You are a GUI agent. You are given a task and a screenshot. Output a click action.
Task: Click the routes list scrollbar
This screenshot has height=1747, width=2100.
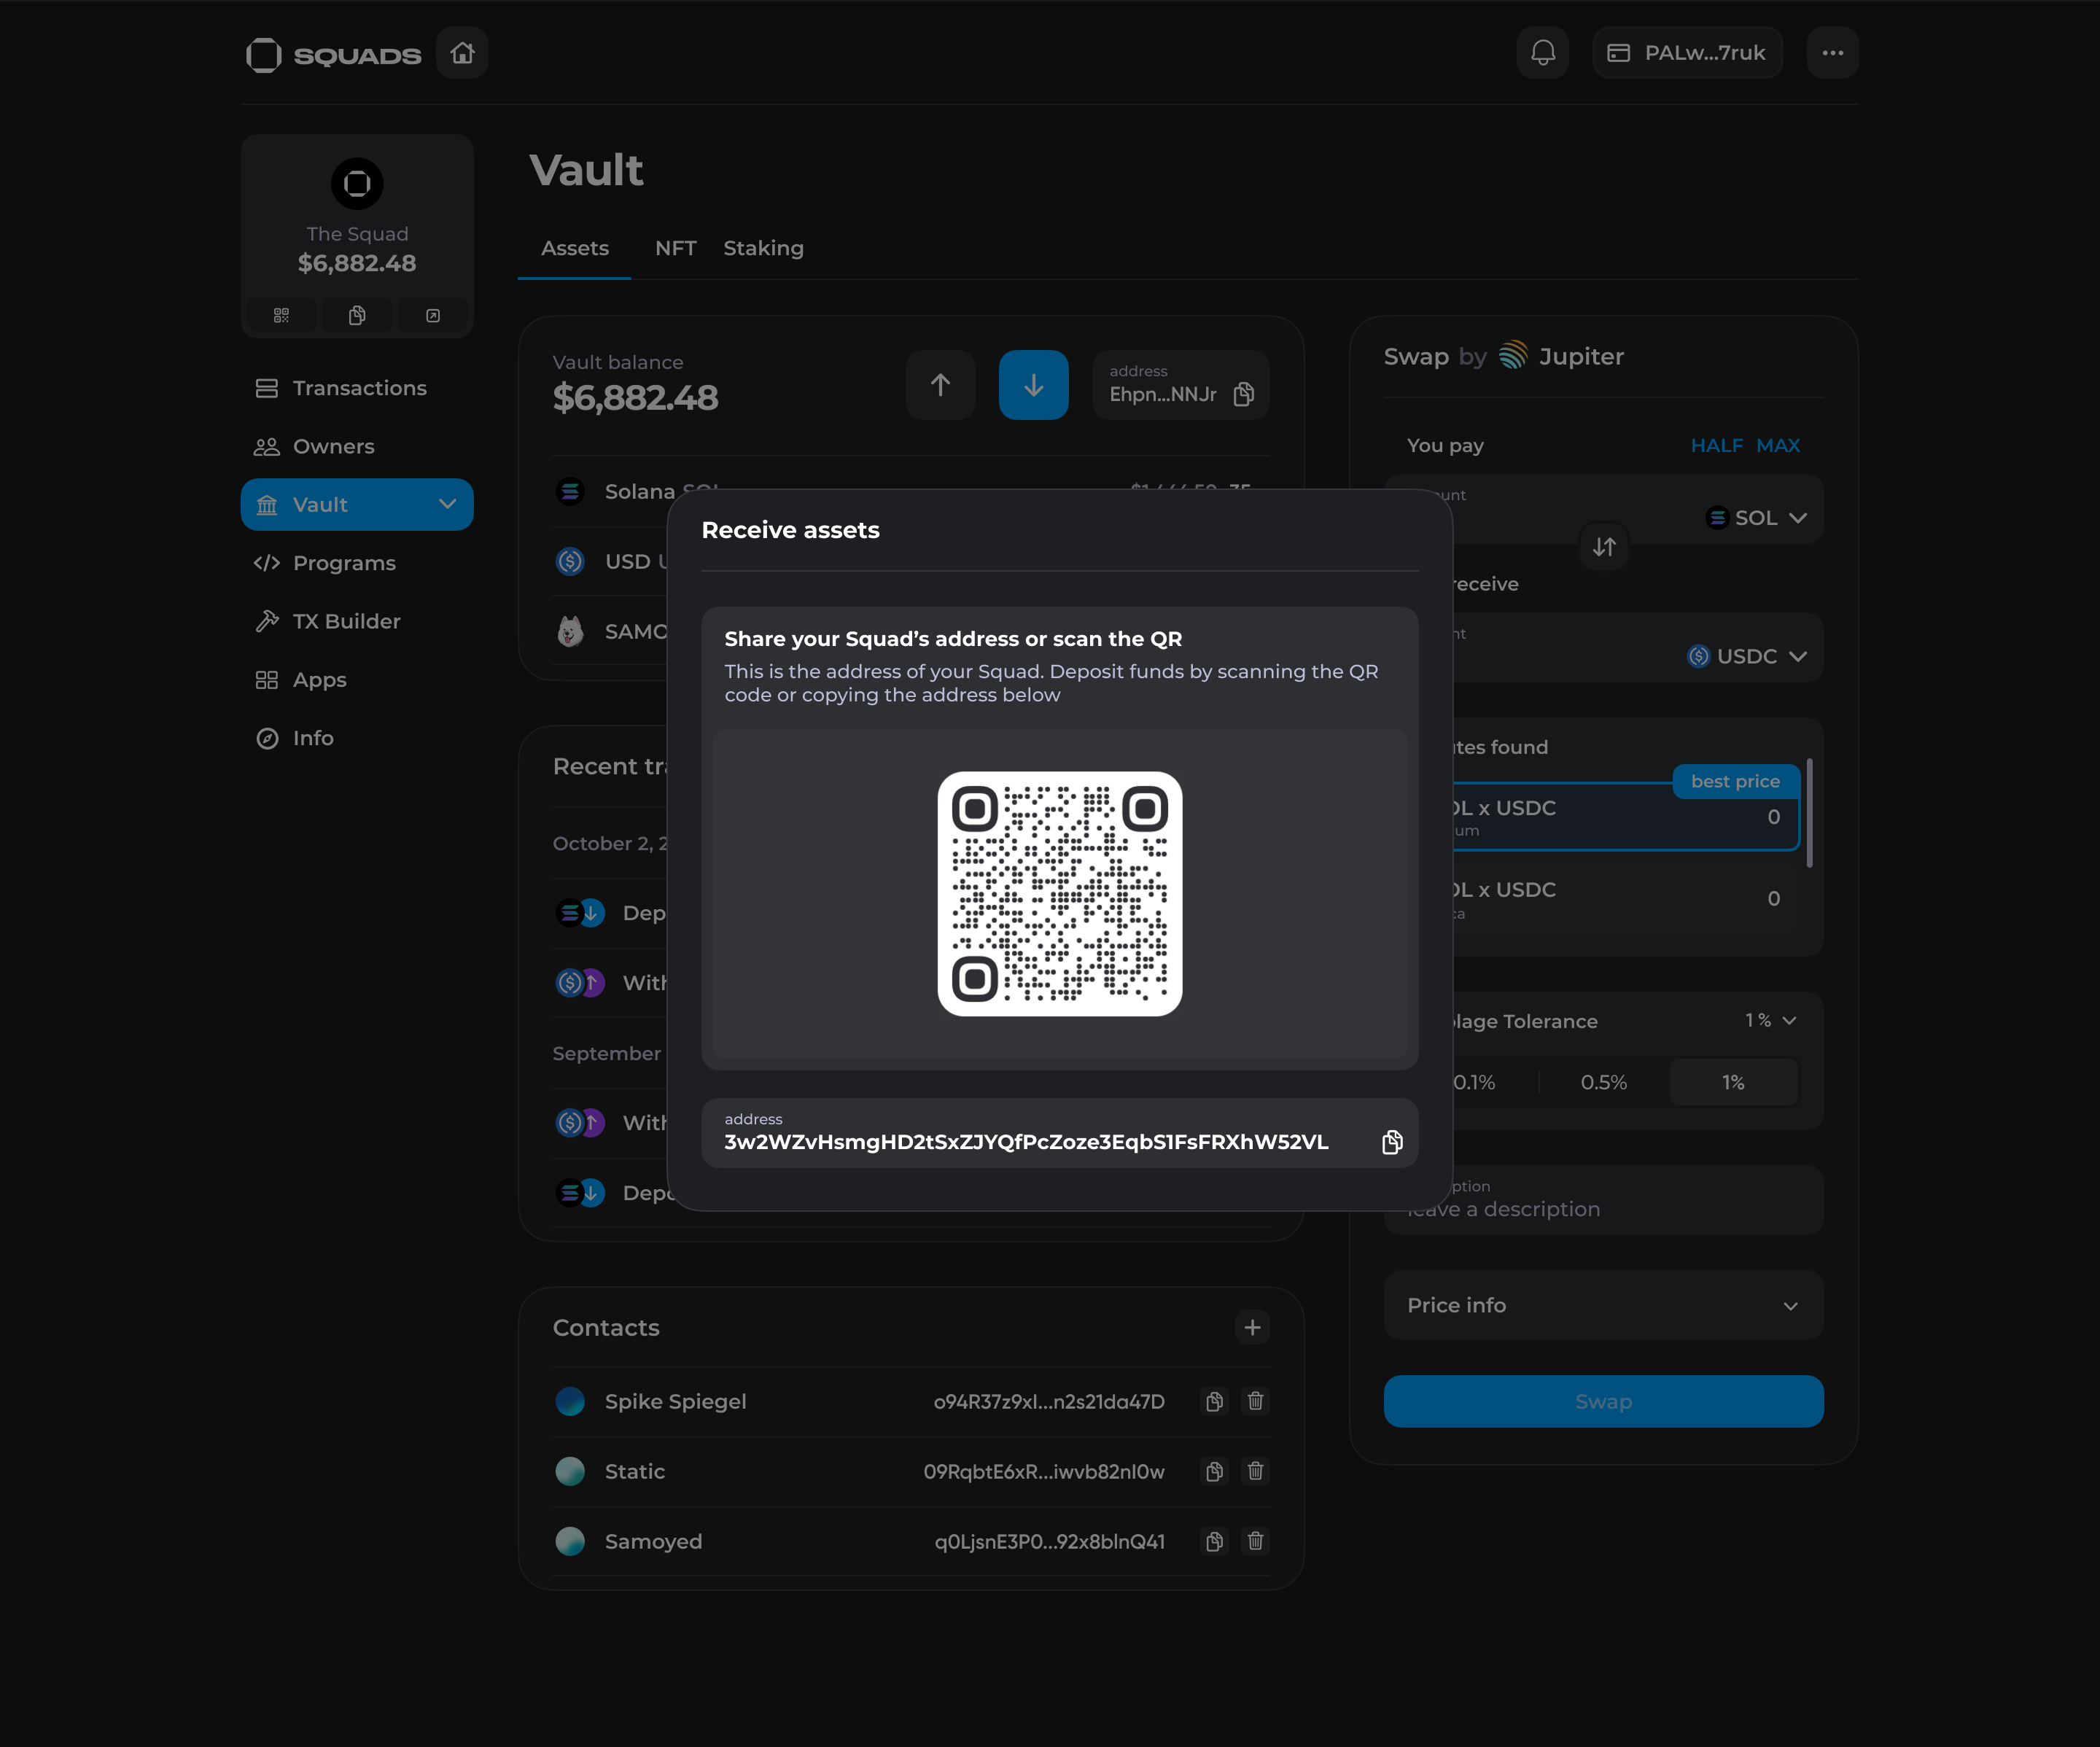point(1809,812)
